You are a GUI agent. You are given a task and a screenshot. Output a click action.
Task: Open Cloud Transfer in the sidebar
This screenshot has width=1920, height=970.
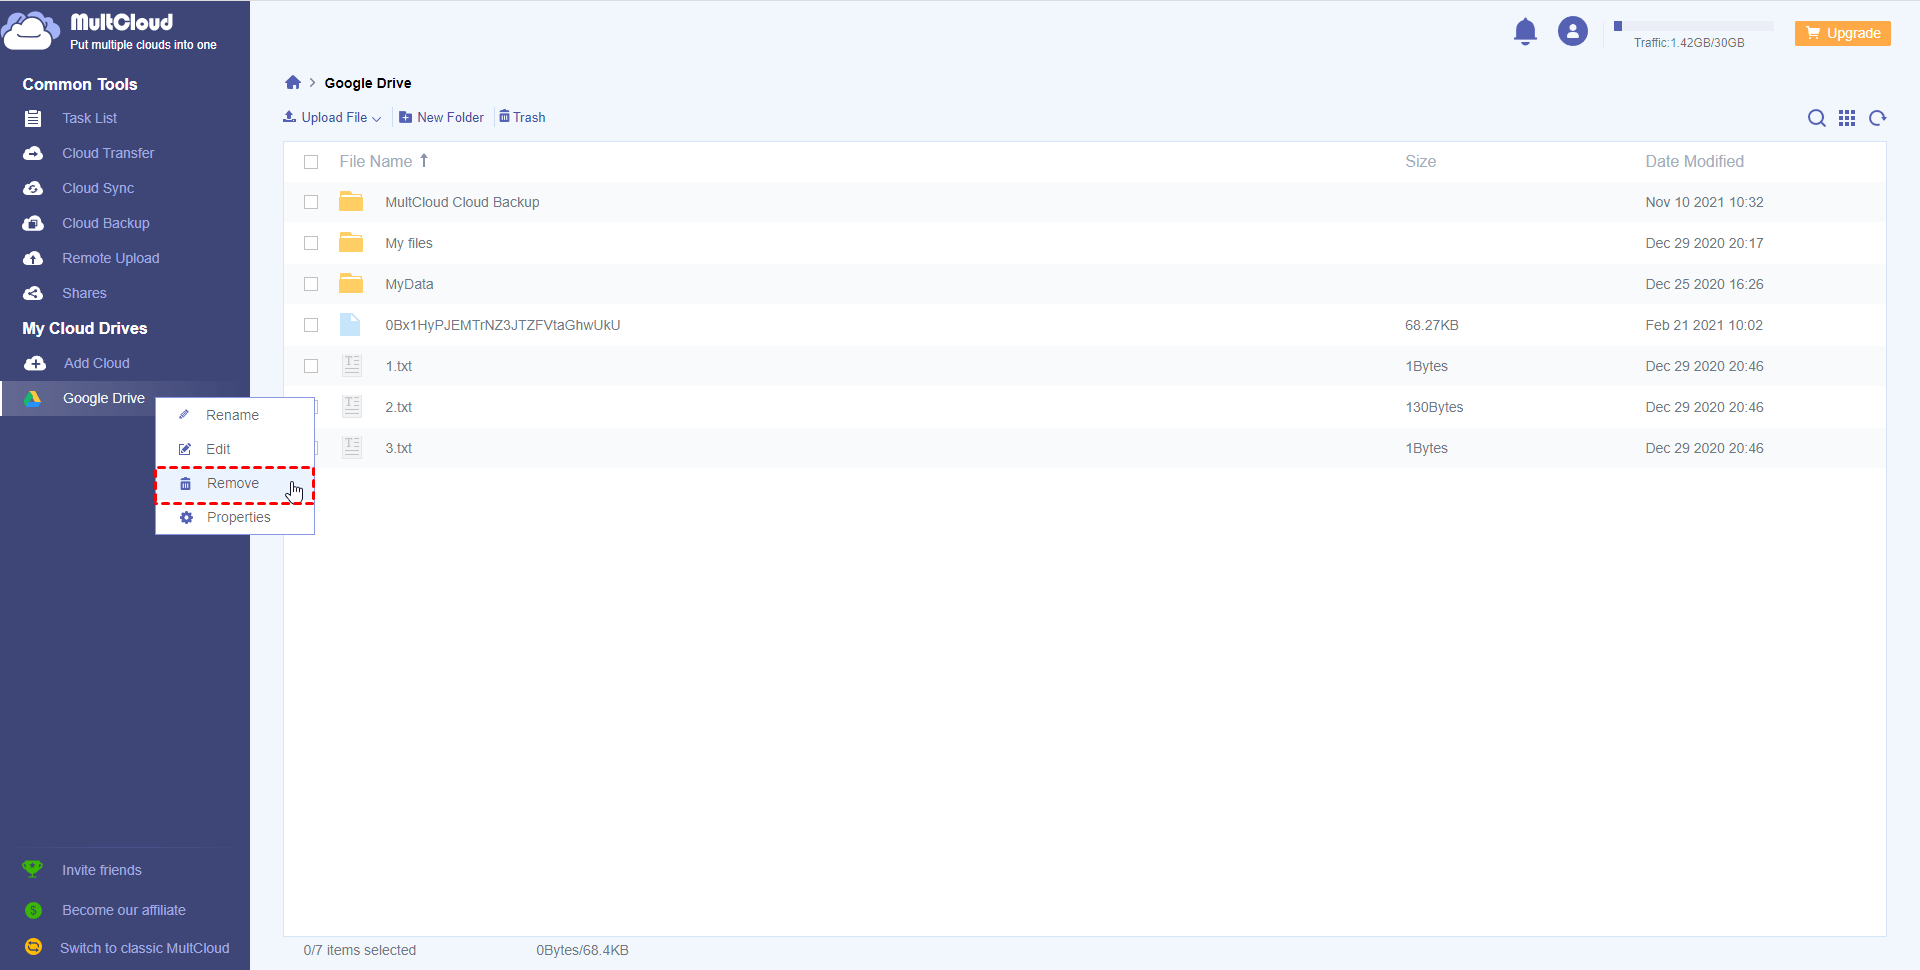point(108,153)
